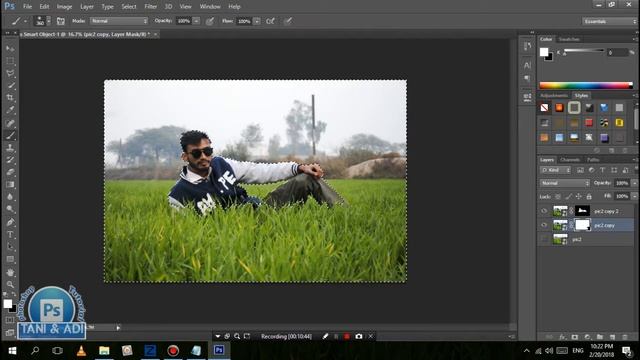640x360 pixels.
Task: Select the Lasso tool
Action: (10, 73)
